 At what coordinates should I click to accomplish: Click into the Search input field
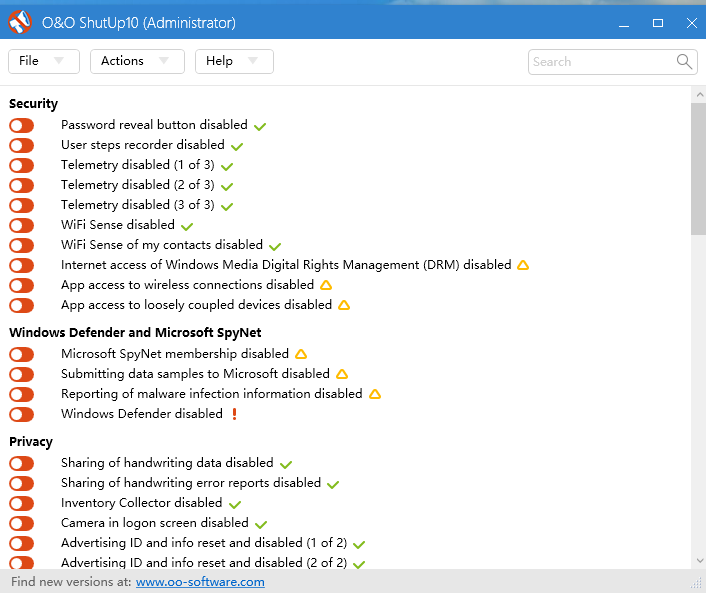pyautogui.click(x=600, y=62)
